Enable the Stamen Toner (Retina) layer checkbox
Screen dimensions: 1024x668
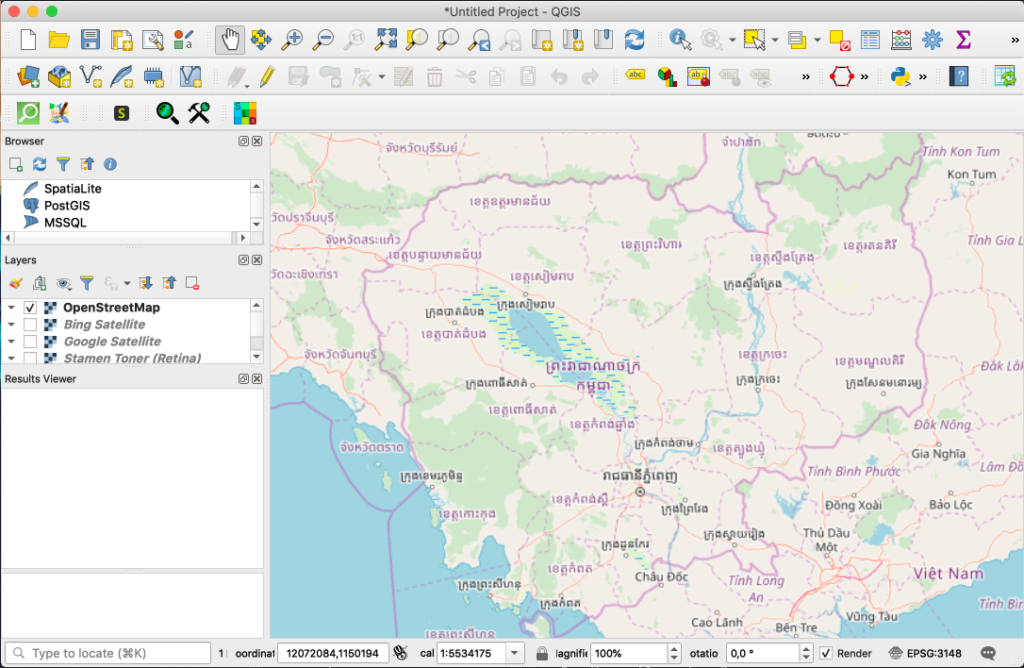tap(30, 358)
